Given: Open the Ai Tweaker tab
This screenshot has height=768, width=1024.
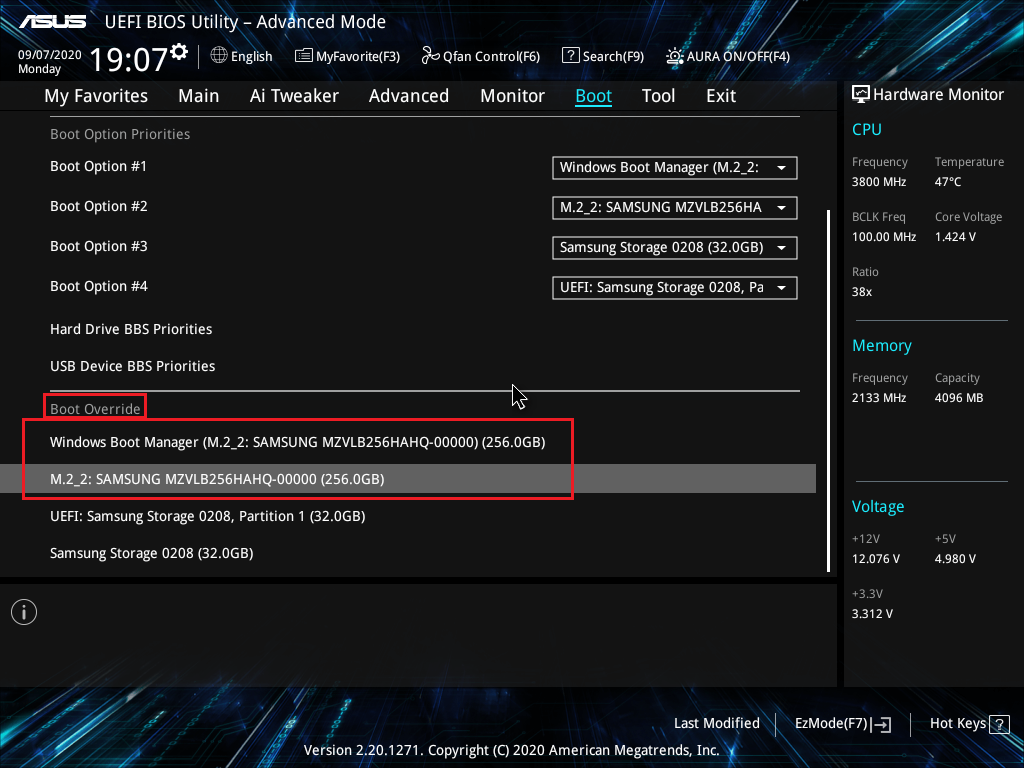Looking at the screenshot, I should pos(294,96).
